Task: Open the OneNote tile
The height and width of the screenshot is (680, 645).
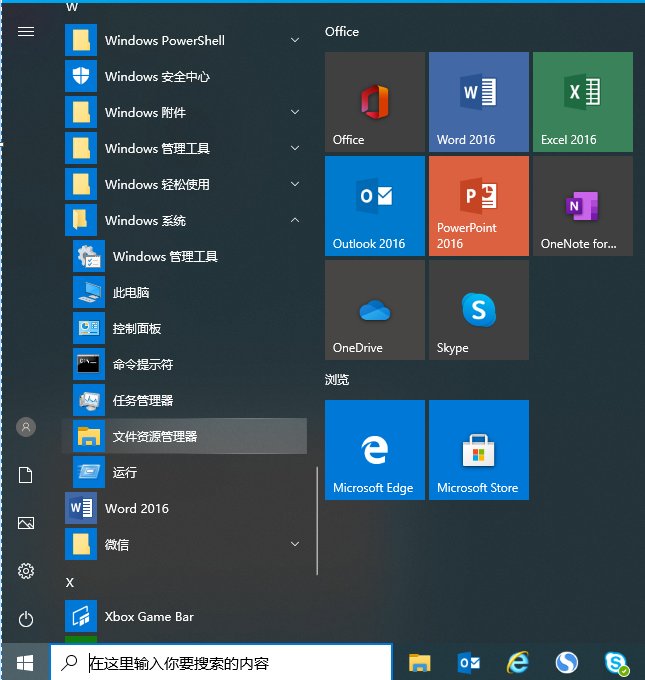Action: [x=582, y=205]
